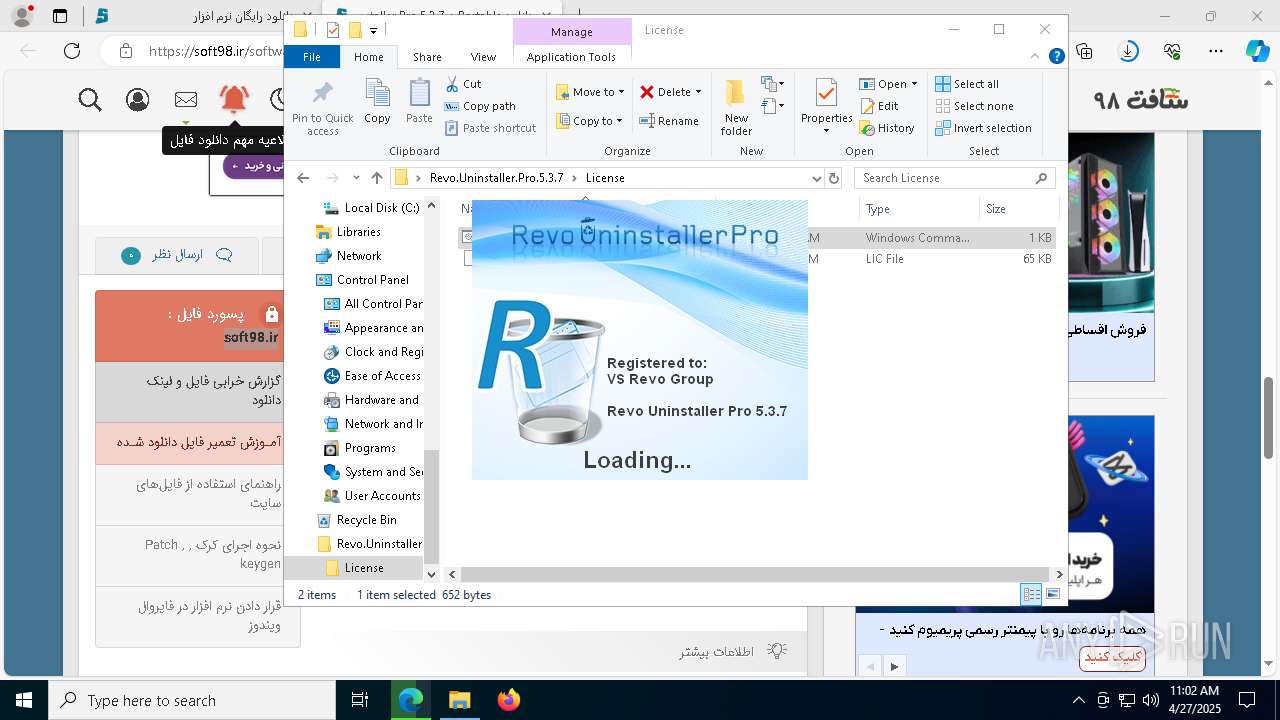Expand the Open dropdown arrow in ribbon
This screenshot has height=720, width=1280.
[914, 84]
